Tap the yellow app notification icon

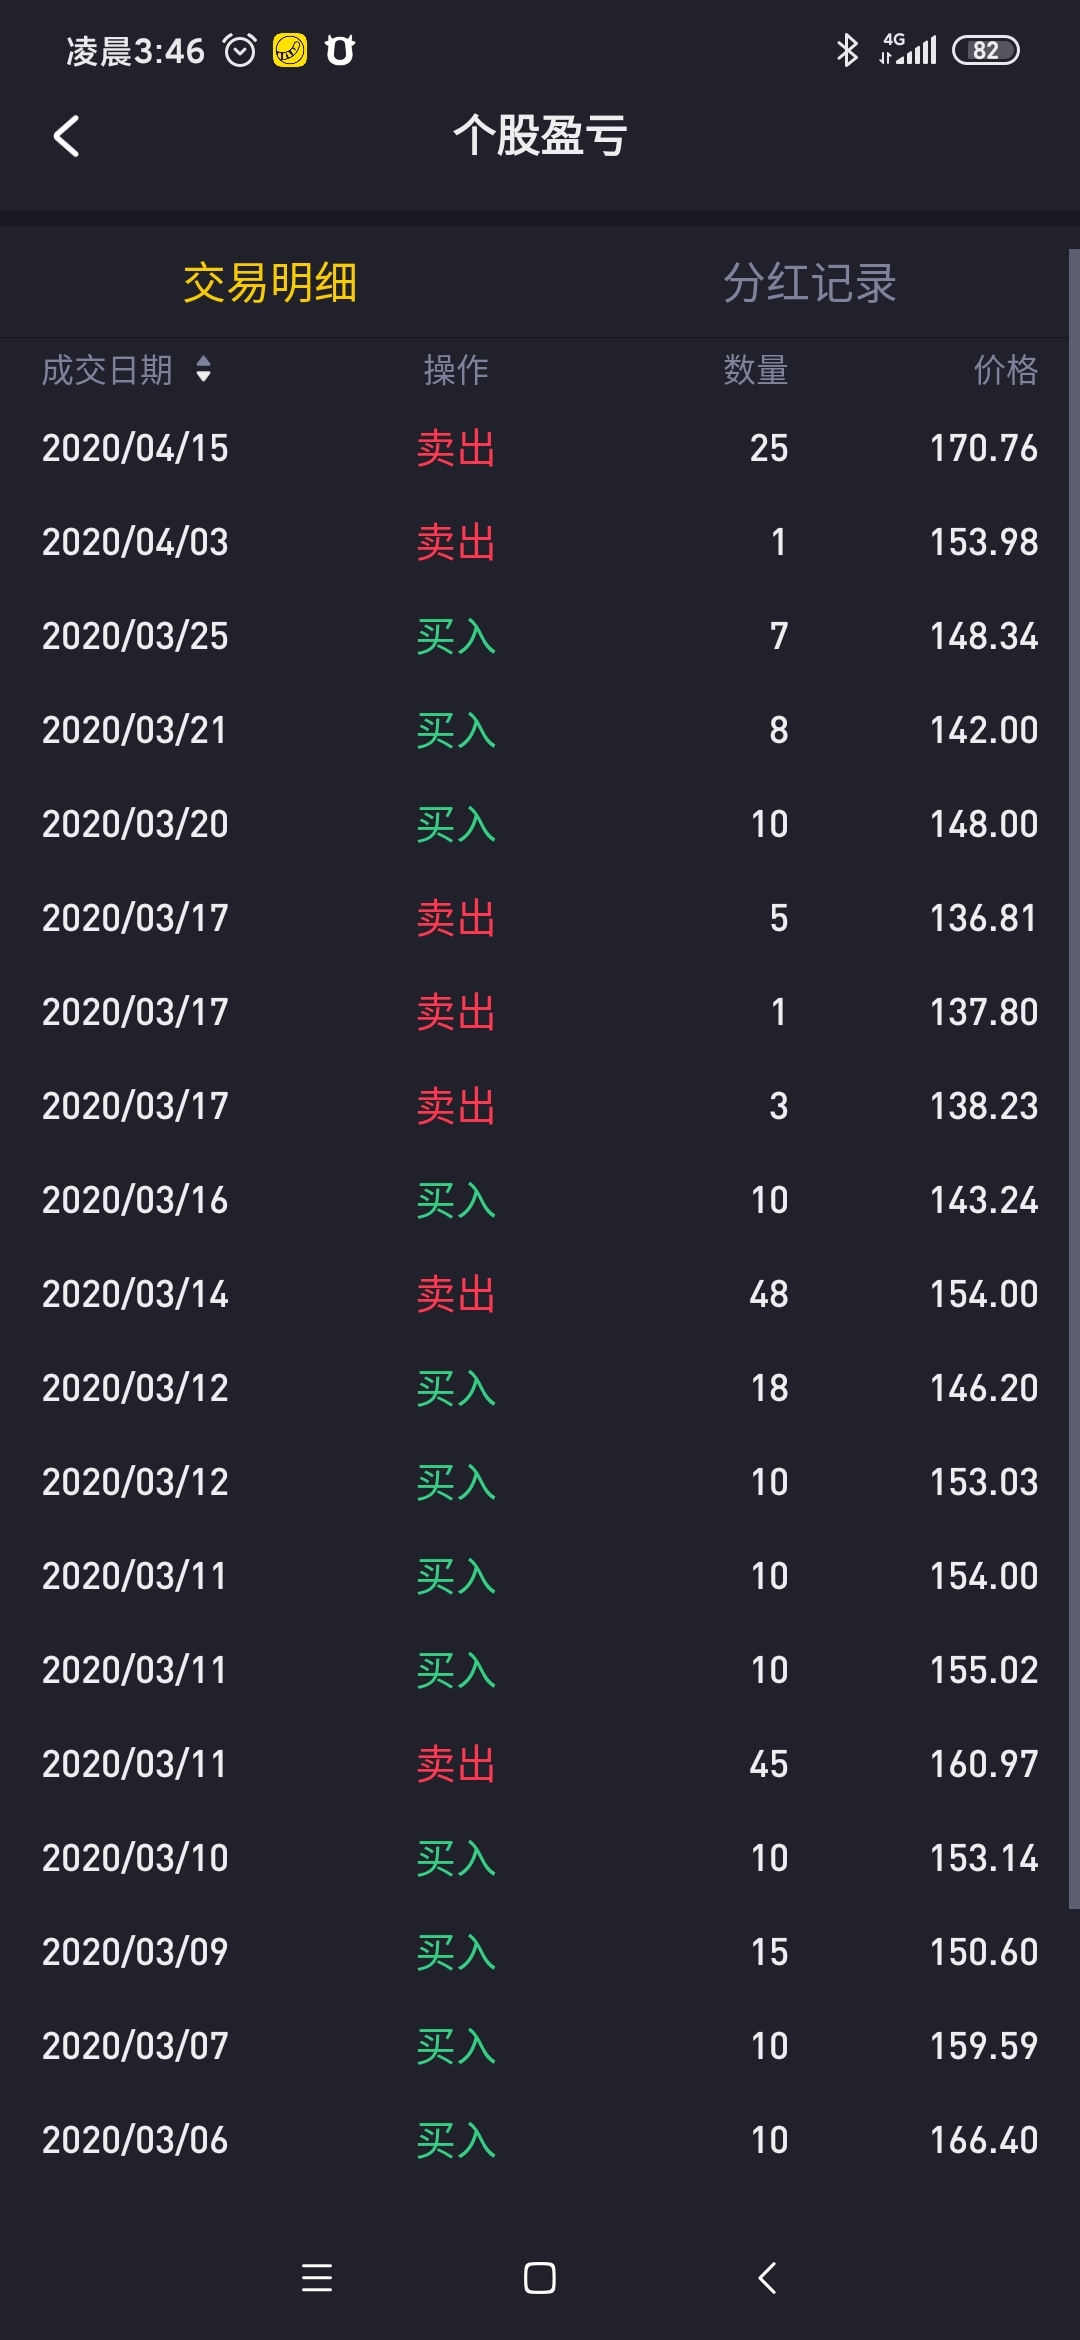click(290, 50)
